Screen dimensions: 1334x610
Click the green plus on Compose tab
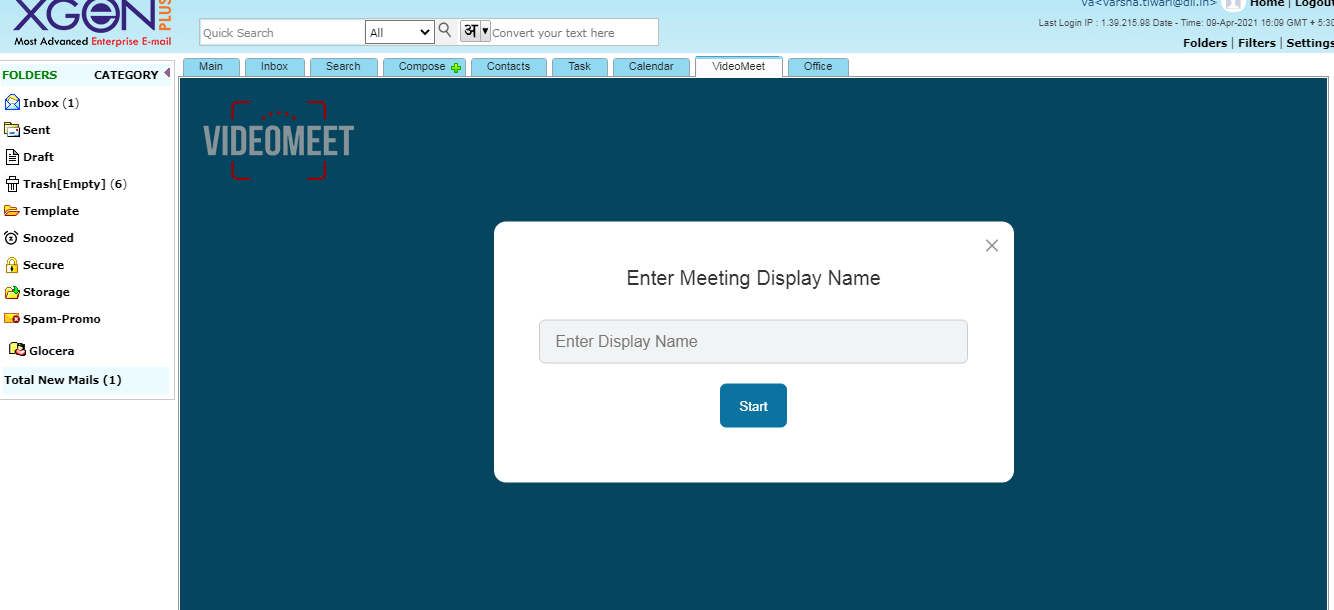pos(456,68)
